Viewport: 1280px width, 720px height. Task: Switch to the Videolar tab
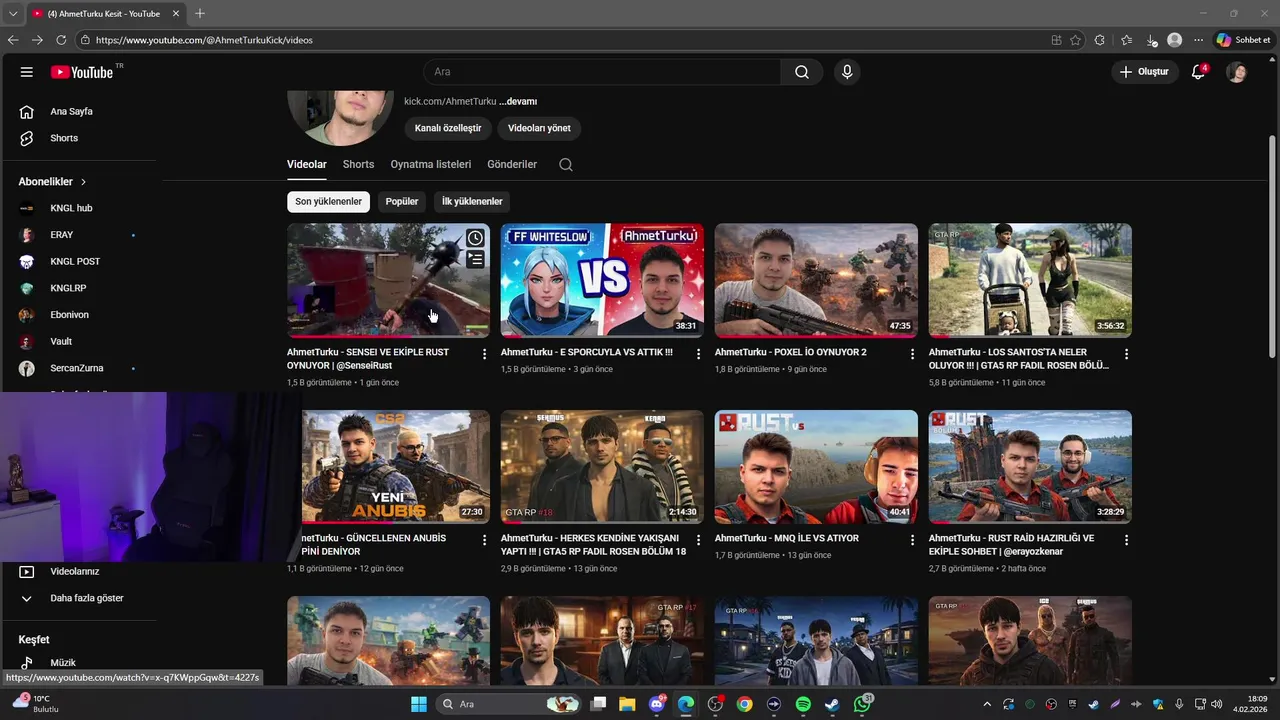coord(307,164)
